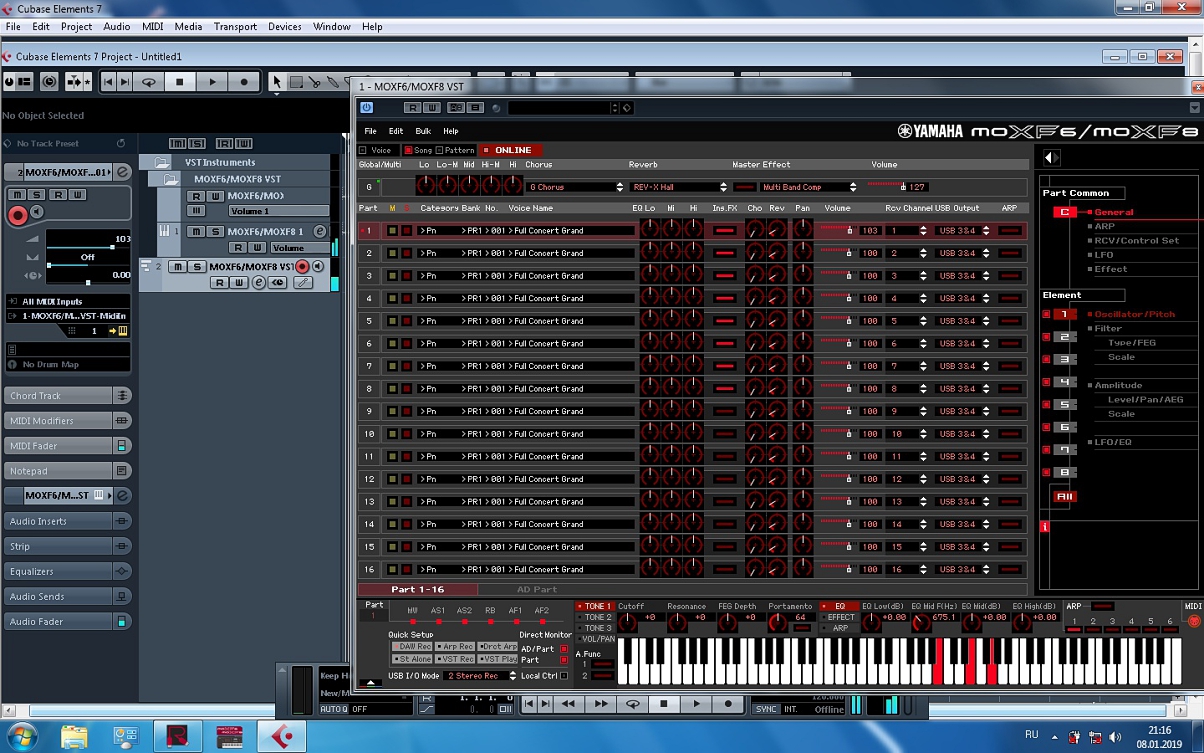Expand the Chord Track inspector section
This screenshot has height=753, width=1204.
[x=67, y=396]
